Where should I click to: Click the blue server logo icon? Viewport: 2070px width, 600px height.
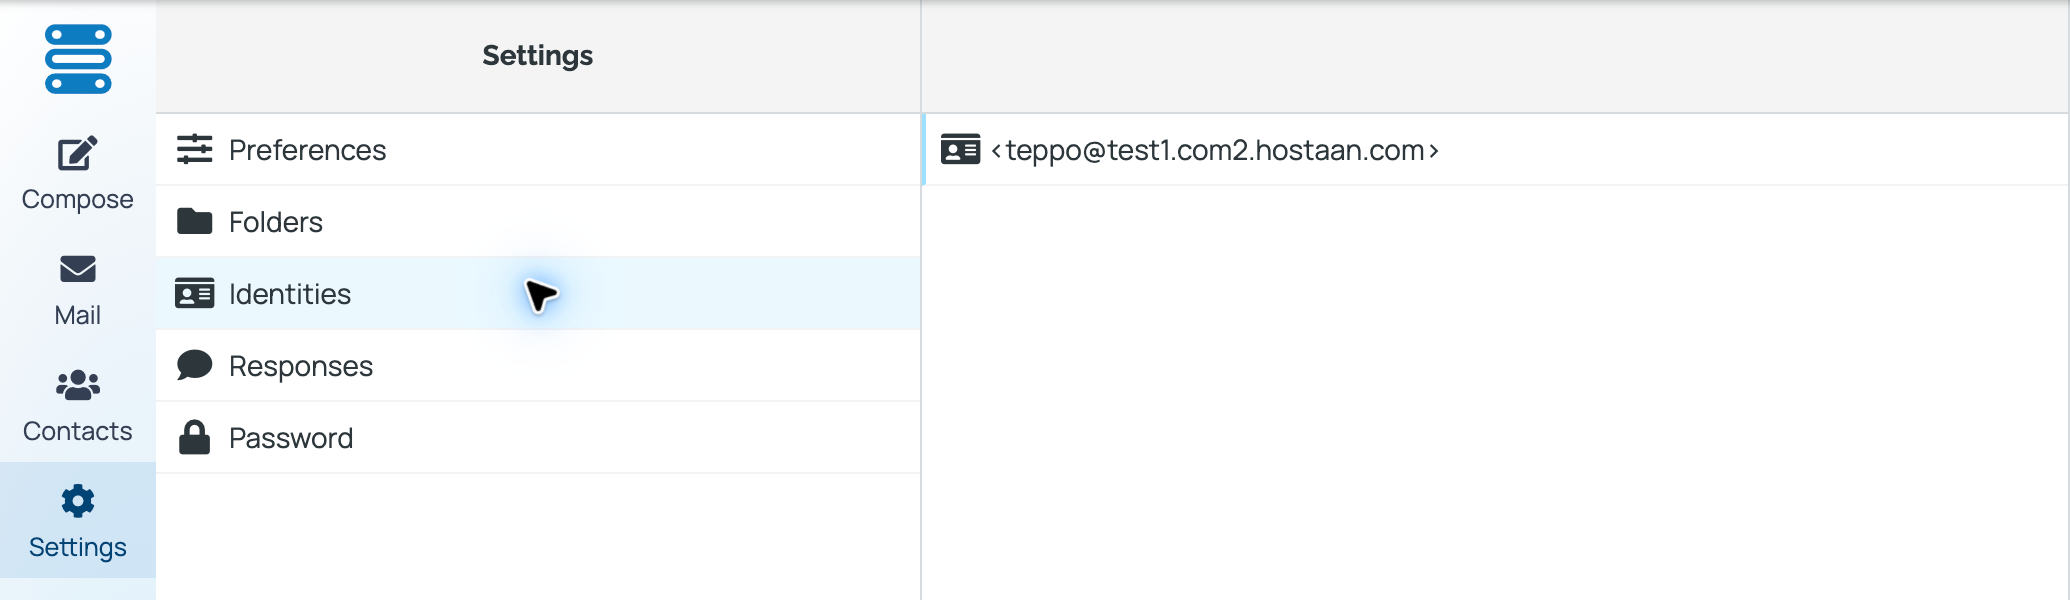(x=78, y=59)
